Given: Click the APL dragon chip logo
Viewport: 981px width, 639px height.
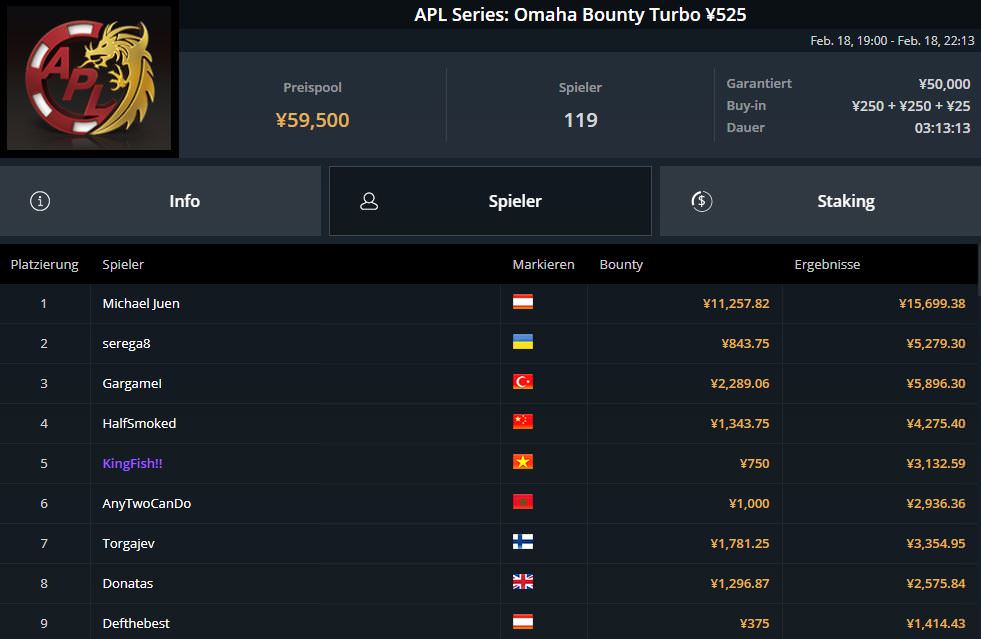Looking at the screenshot, I should (89, 78).
